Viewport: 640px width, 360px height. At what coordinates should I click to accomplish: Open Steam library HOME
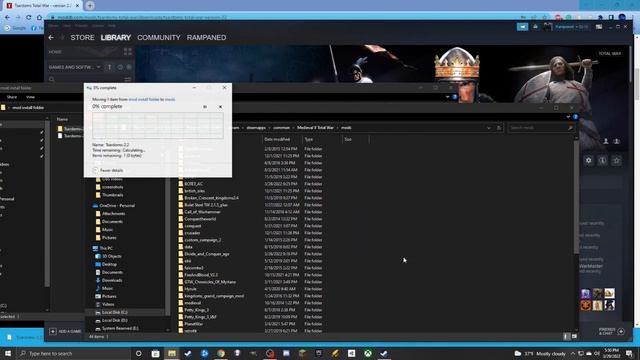[55, 52]
